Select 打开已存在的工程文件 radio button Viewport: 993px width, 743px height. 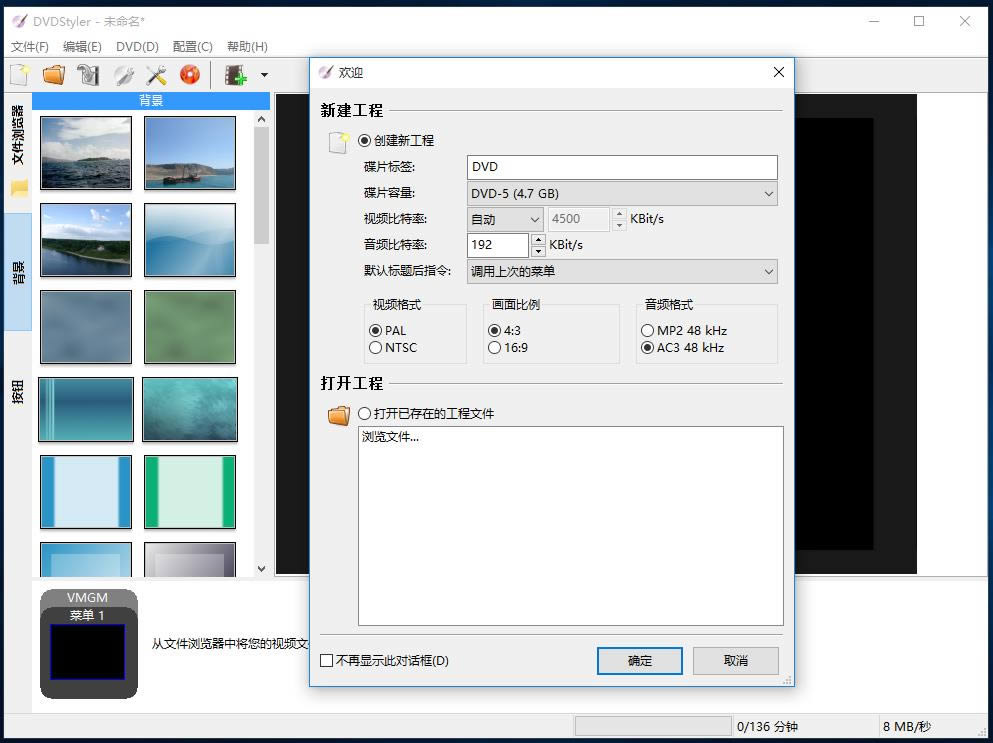tap(364, 414)
